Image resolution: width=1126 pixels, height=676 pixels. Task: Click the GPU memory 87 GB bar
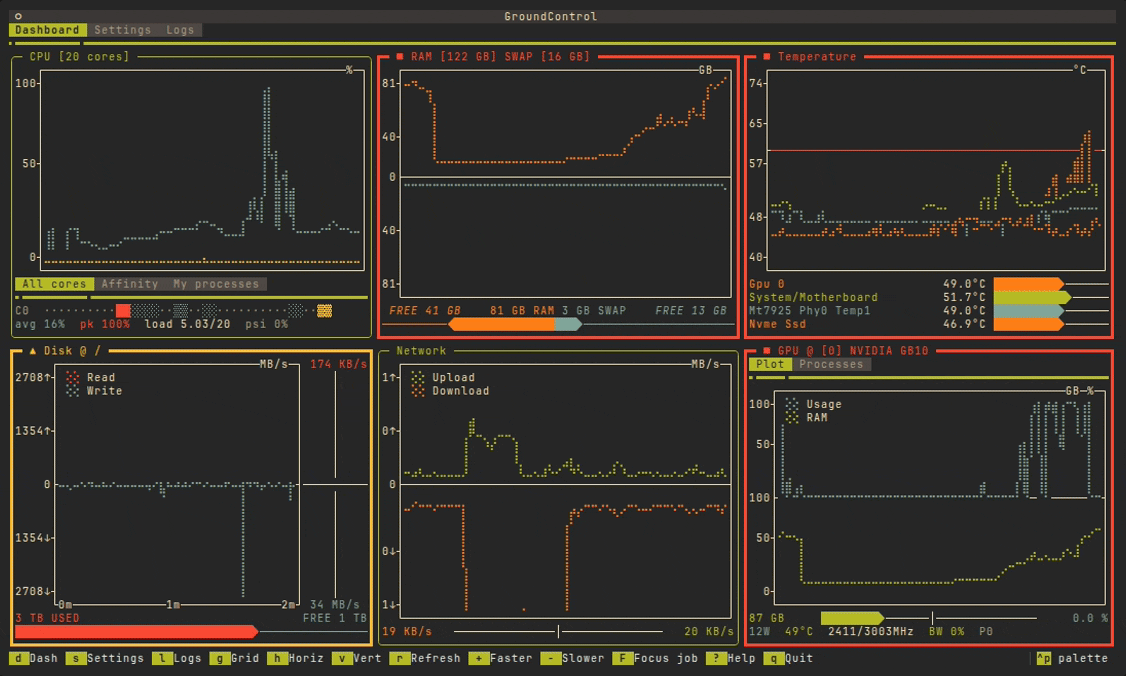point(852,618)
